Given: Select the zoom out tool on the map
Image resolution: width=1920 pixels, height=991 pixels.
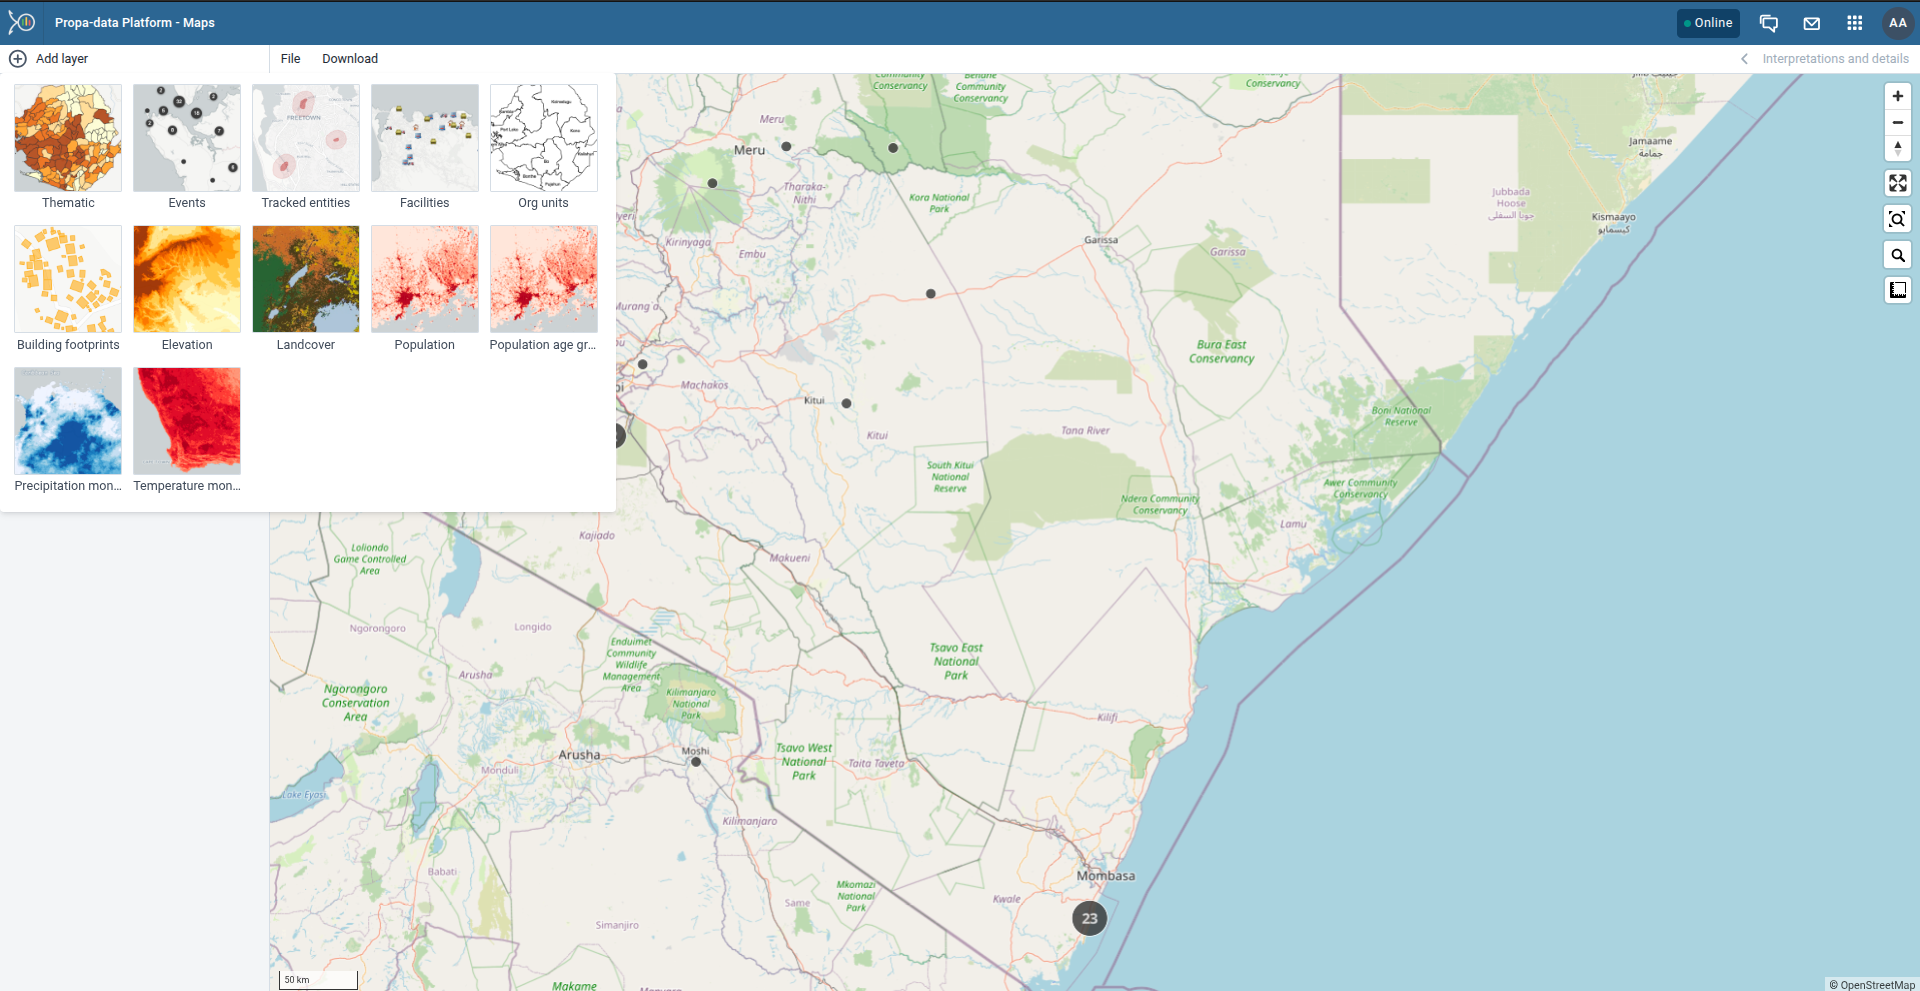Looking at the screenshot, I should pyautogui.click(x=1898, y=122).
